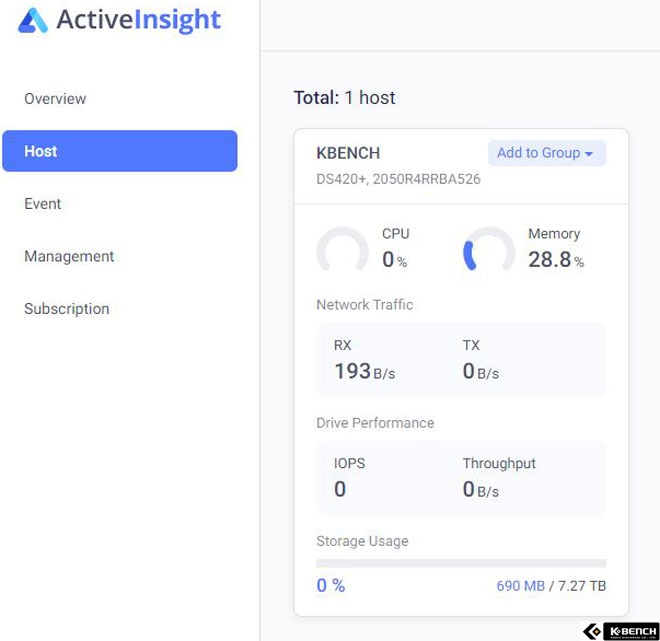
Task: Open the KBENCH host name
Action: point(348,153)
